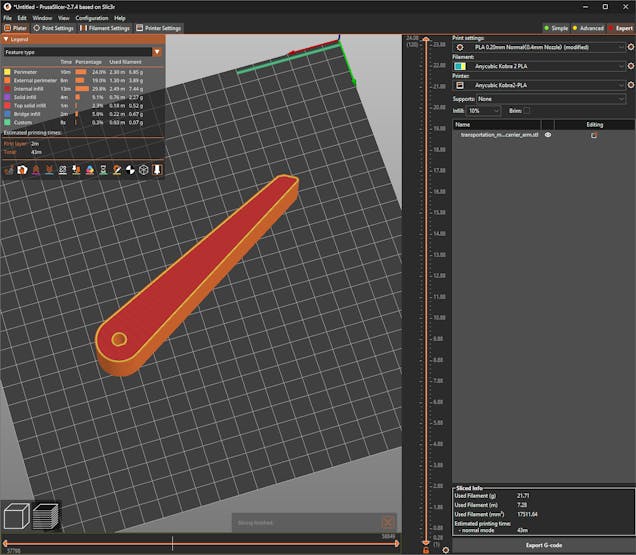Enable the Brim checkbox
The width and height of the screenshot is (636, 555).
[x=527, y=110]
